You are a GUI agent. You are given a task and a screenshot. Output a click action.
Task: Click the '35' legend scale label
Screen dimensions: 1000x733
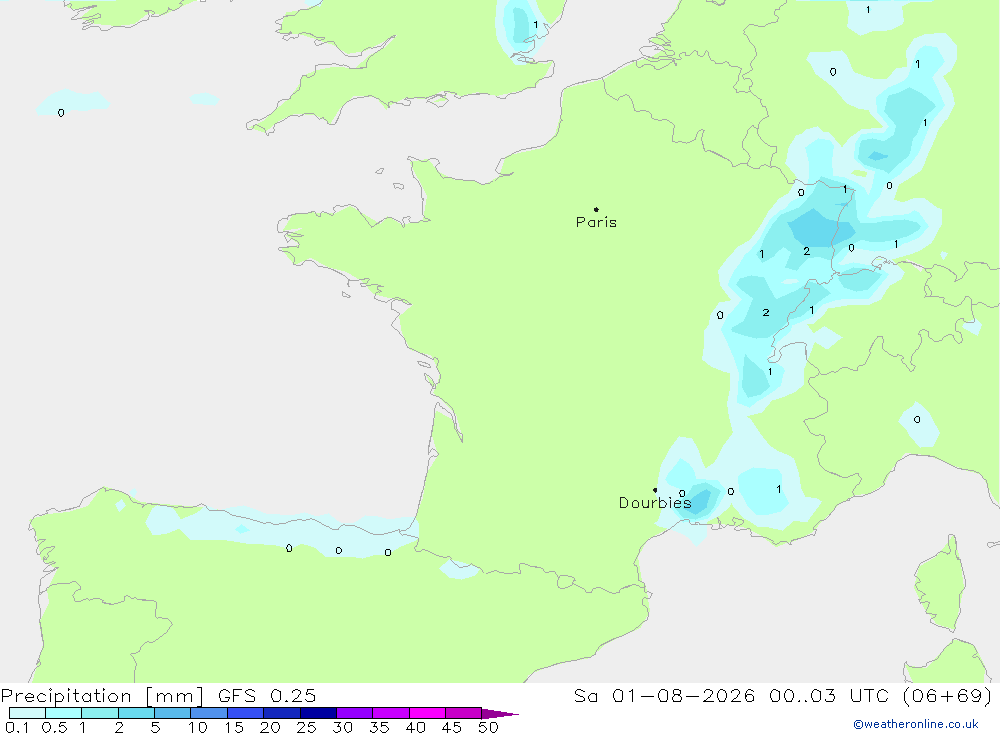coord(379,727)
